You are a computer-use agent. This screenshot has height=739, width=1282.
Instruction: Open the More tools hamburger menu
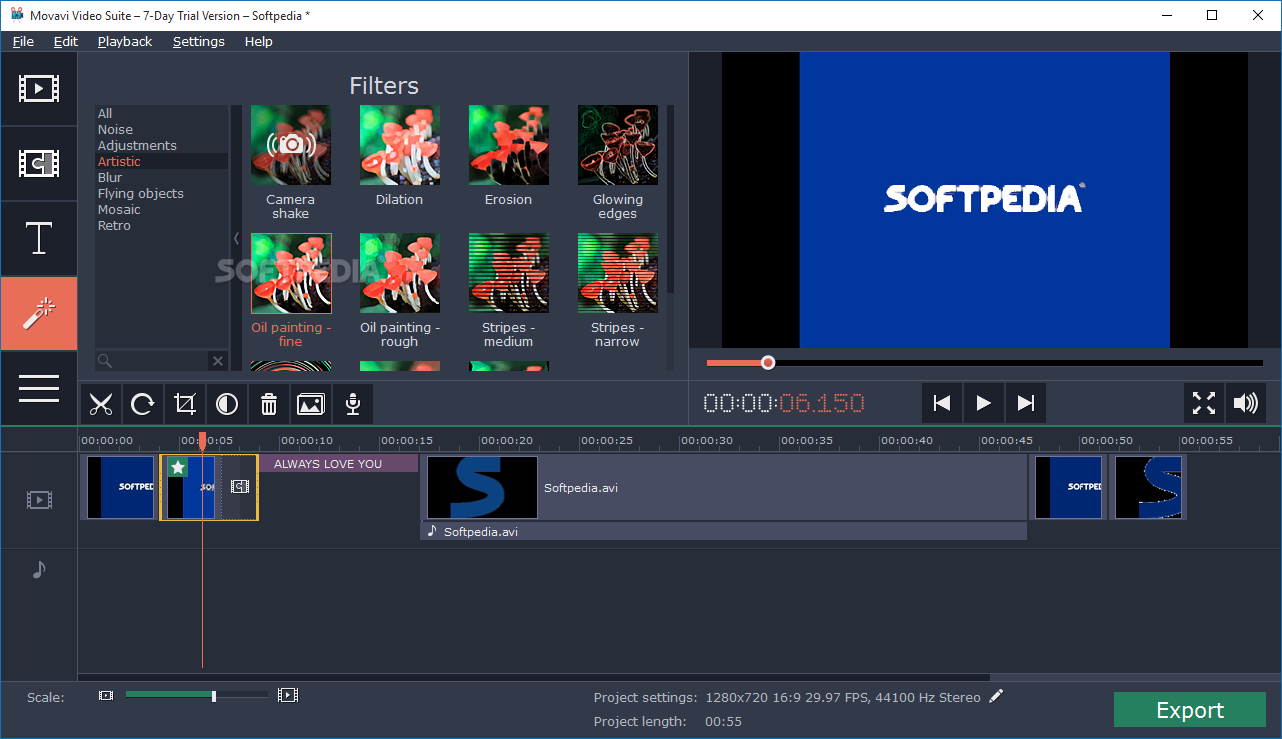tap(38, 388)
